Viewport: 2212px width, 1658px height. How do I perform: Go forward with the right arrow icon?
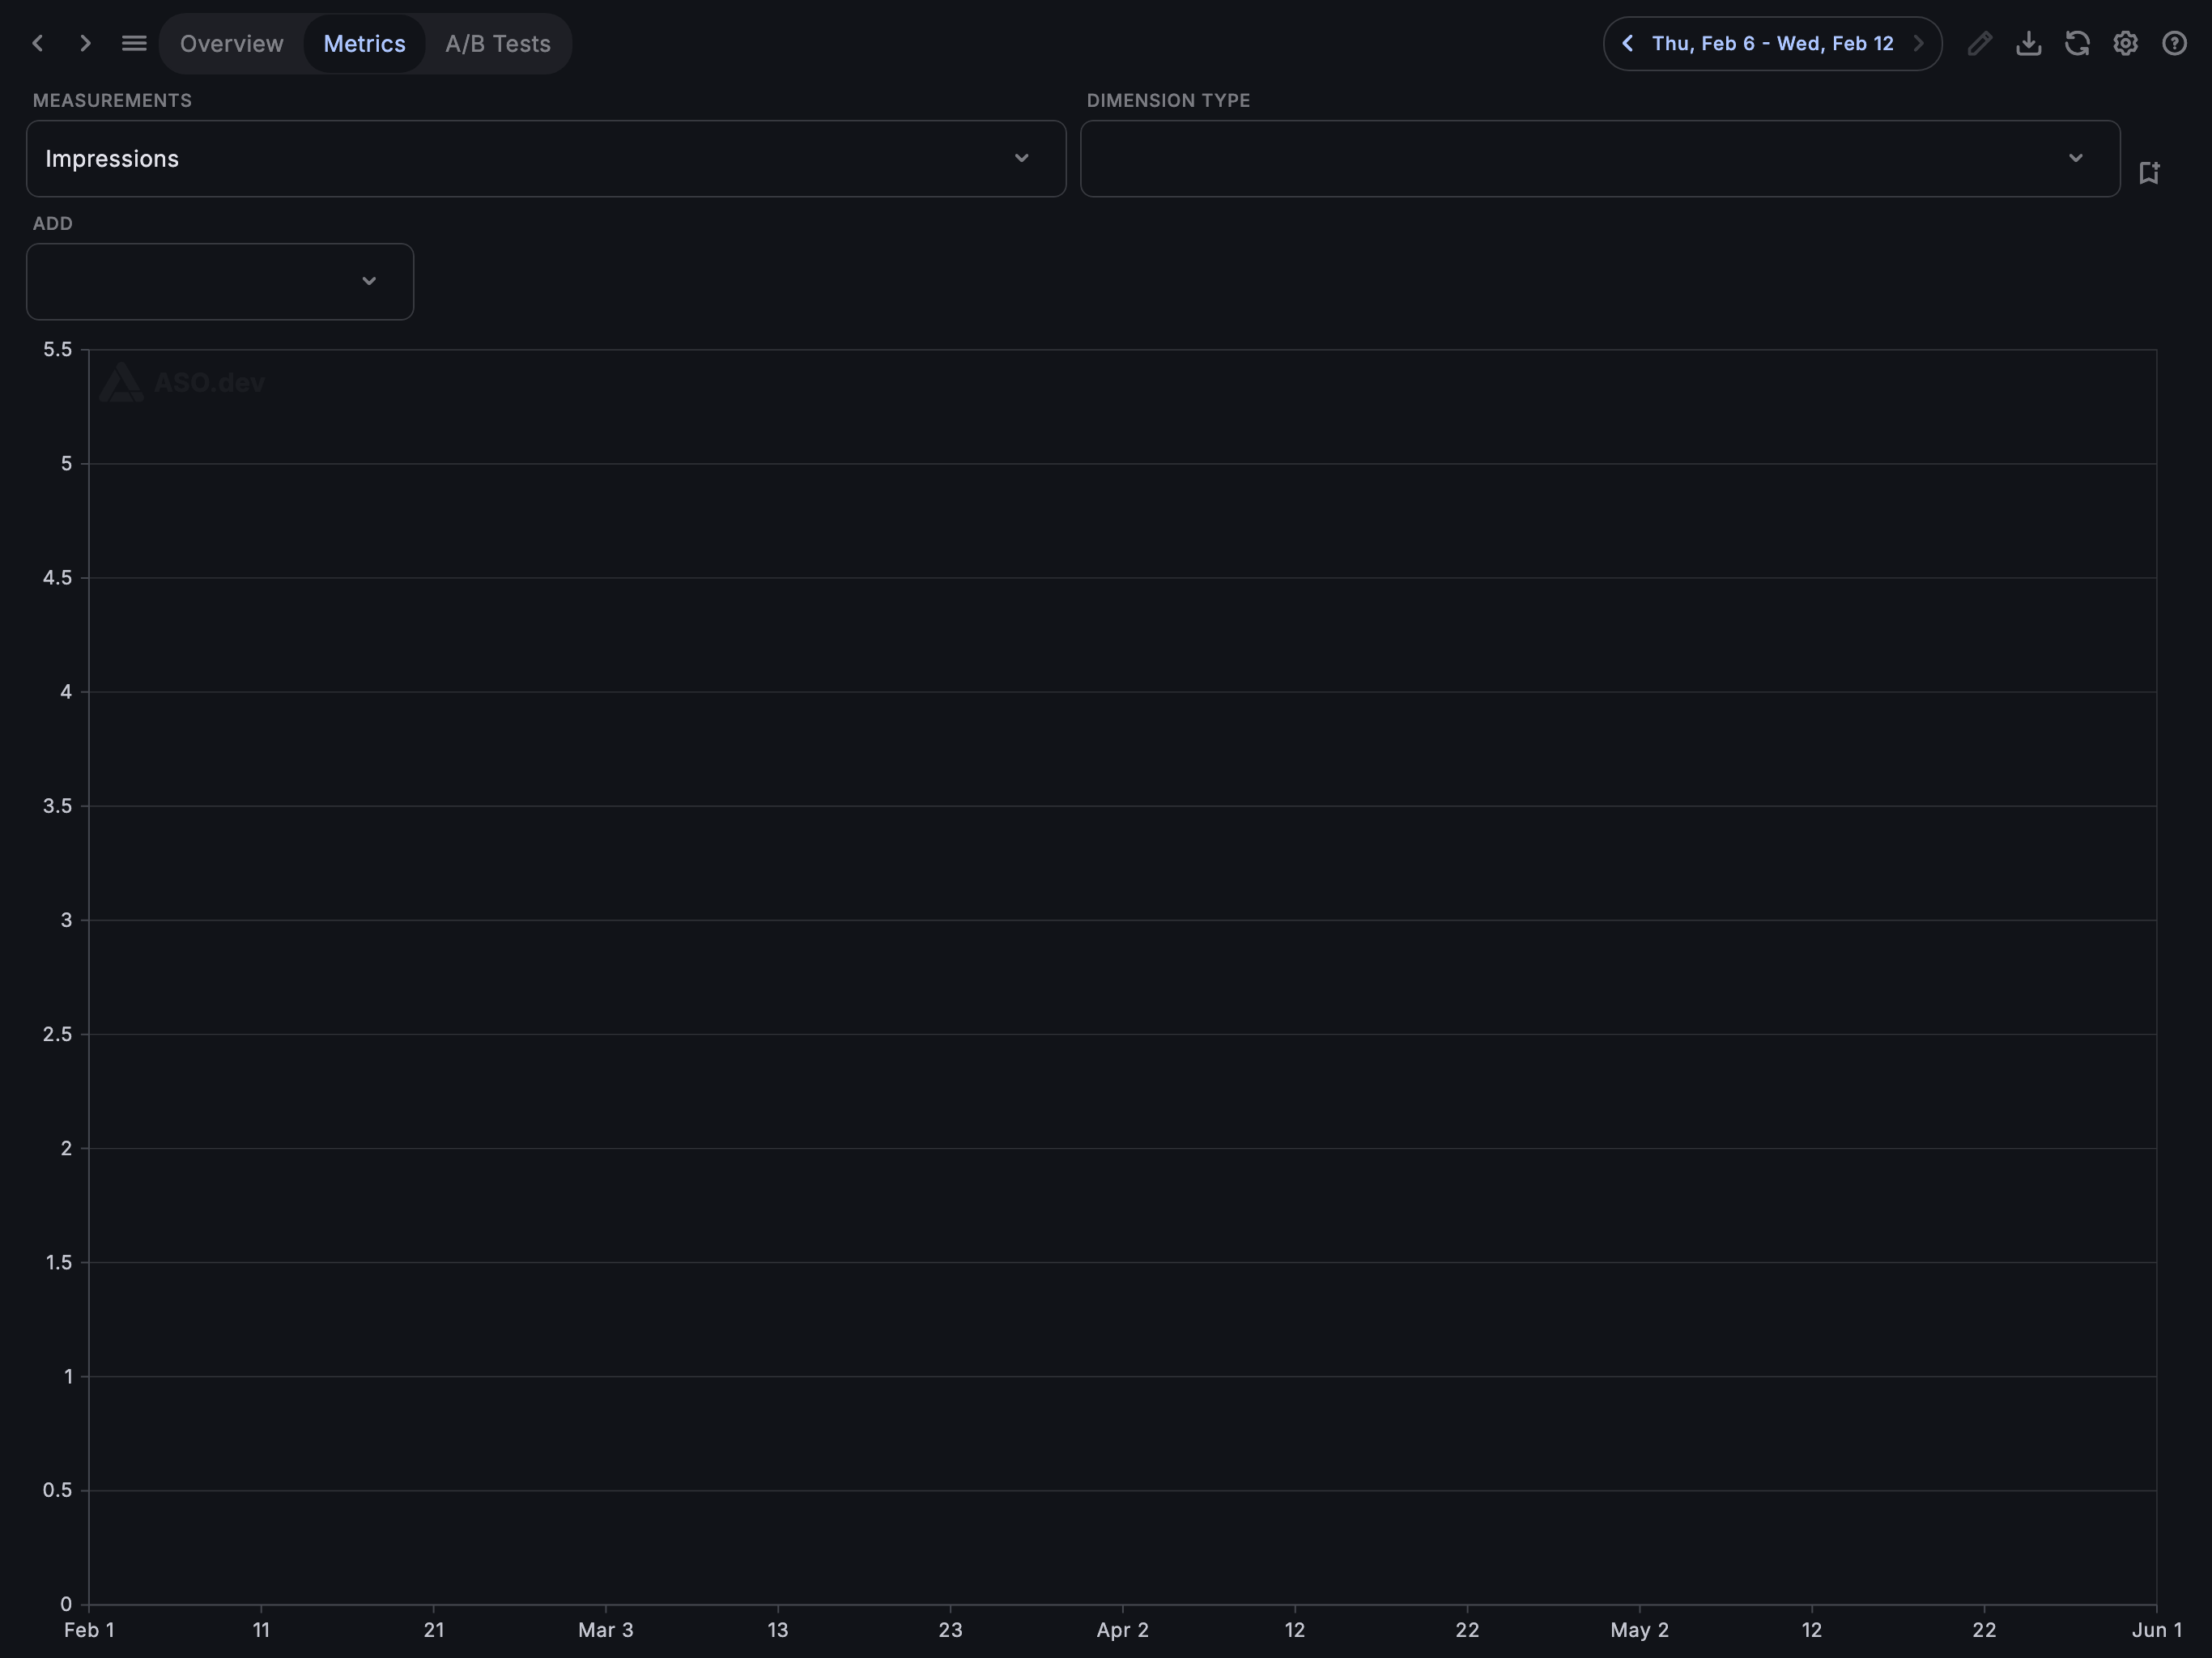pyautogui.click(x=85, y=43)
